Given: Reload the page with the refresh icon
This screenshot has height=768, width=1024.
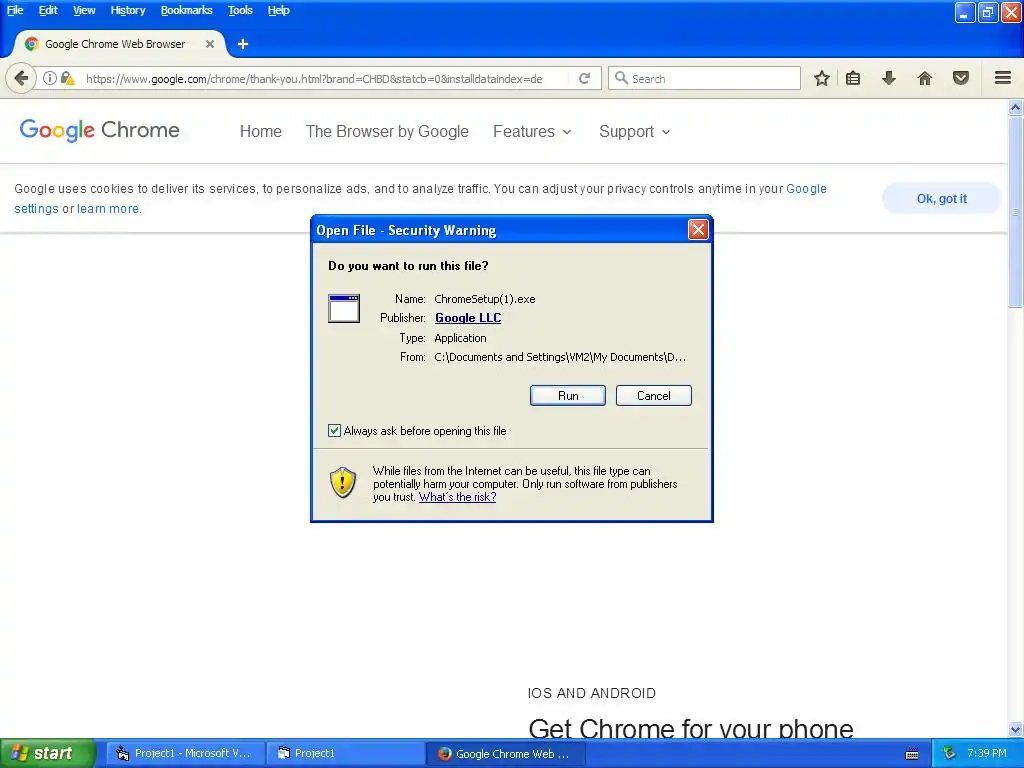Looking at the screenshot, I should coord(584,78).
